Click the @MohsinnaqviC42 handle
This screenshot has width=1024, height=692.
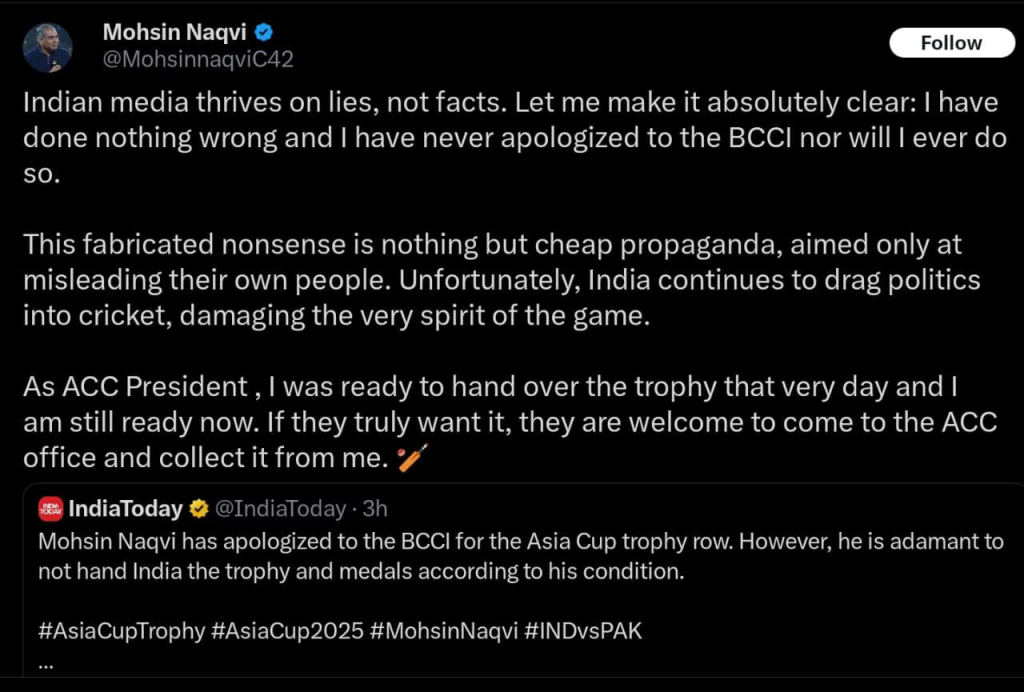tap(198, 58)
